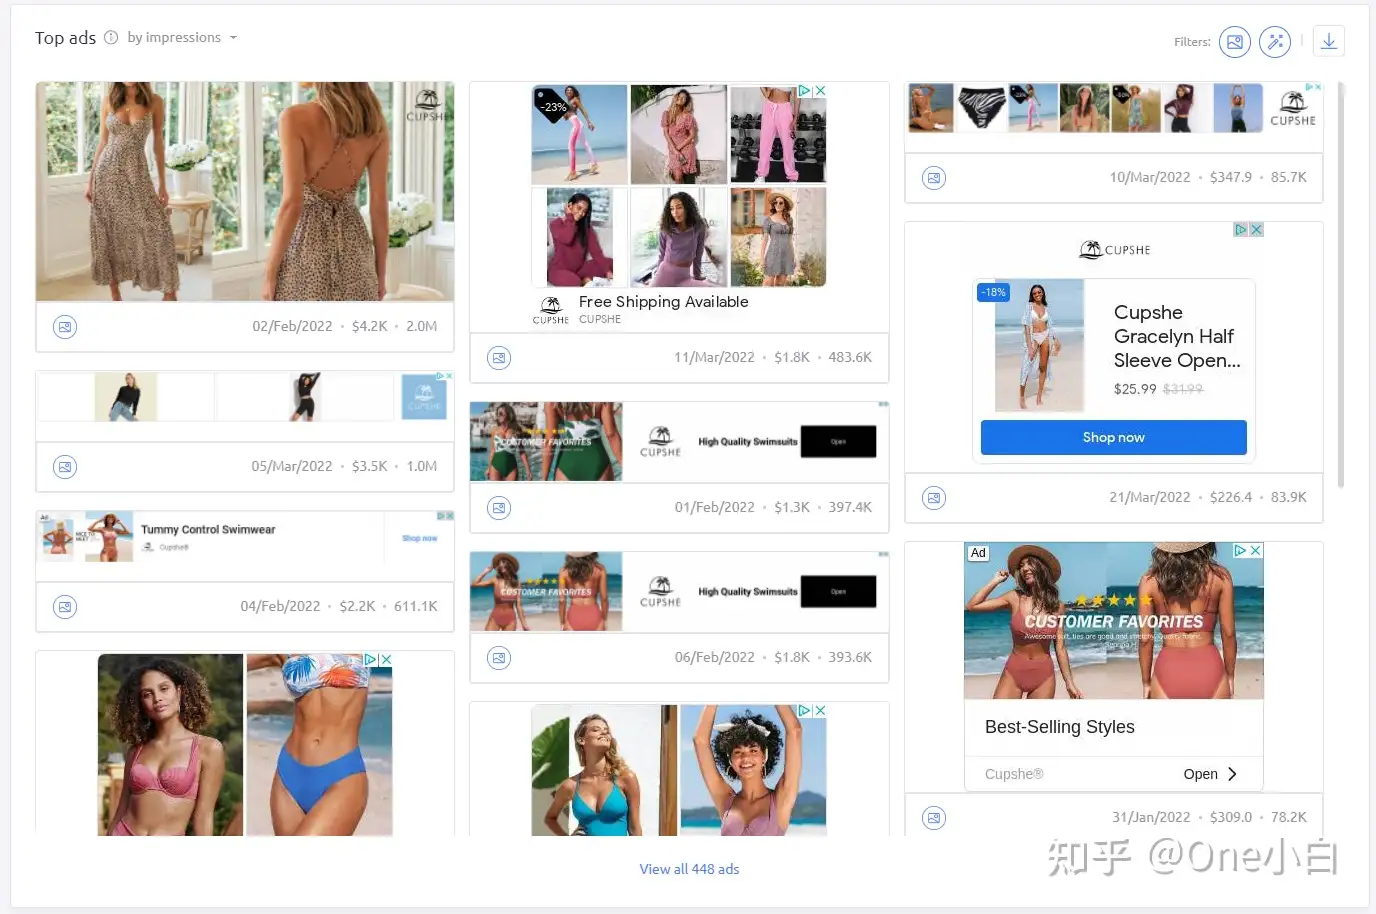
Task: Download the top ads export
Action: [x=1329, y=42]
